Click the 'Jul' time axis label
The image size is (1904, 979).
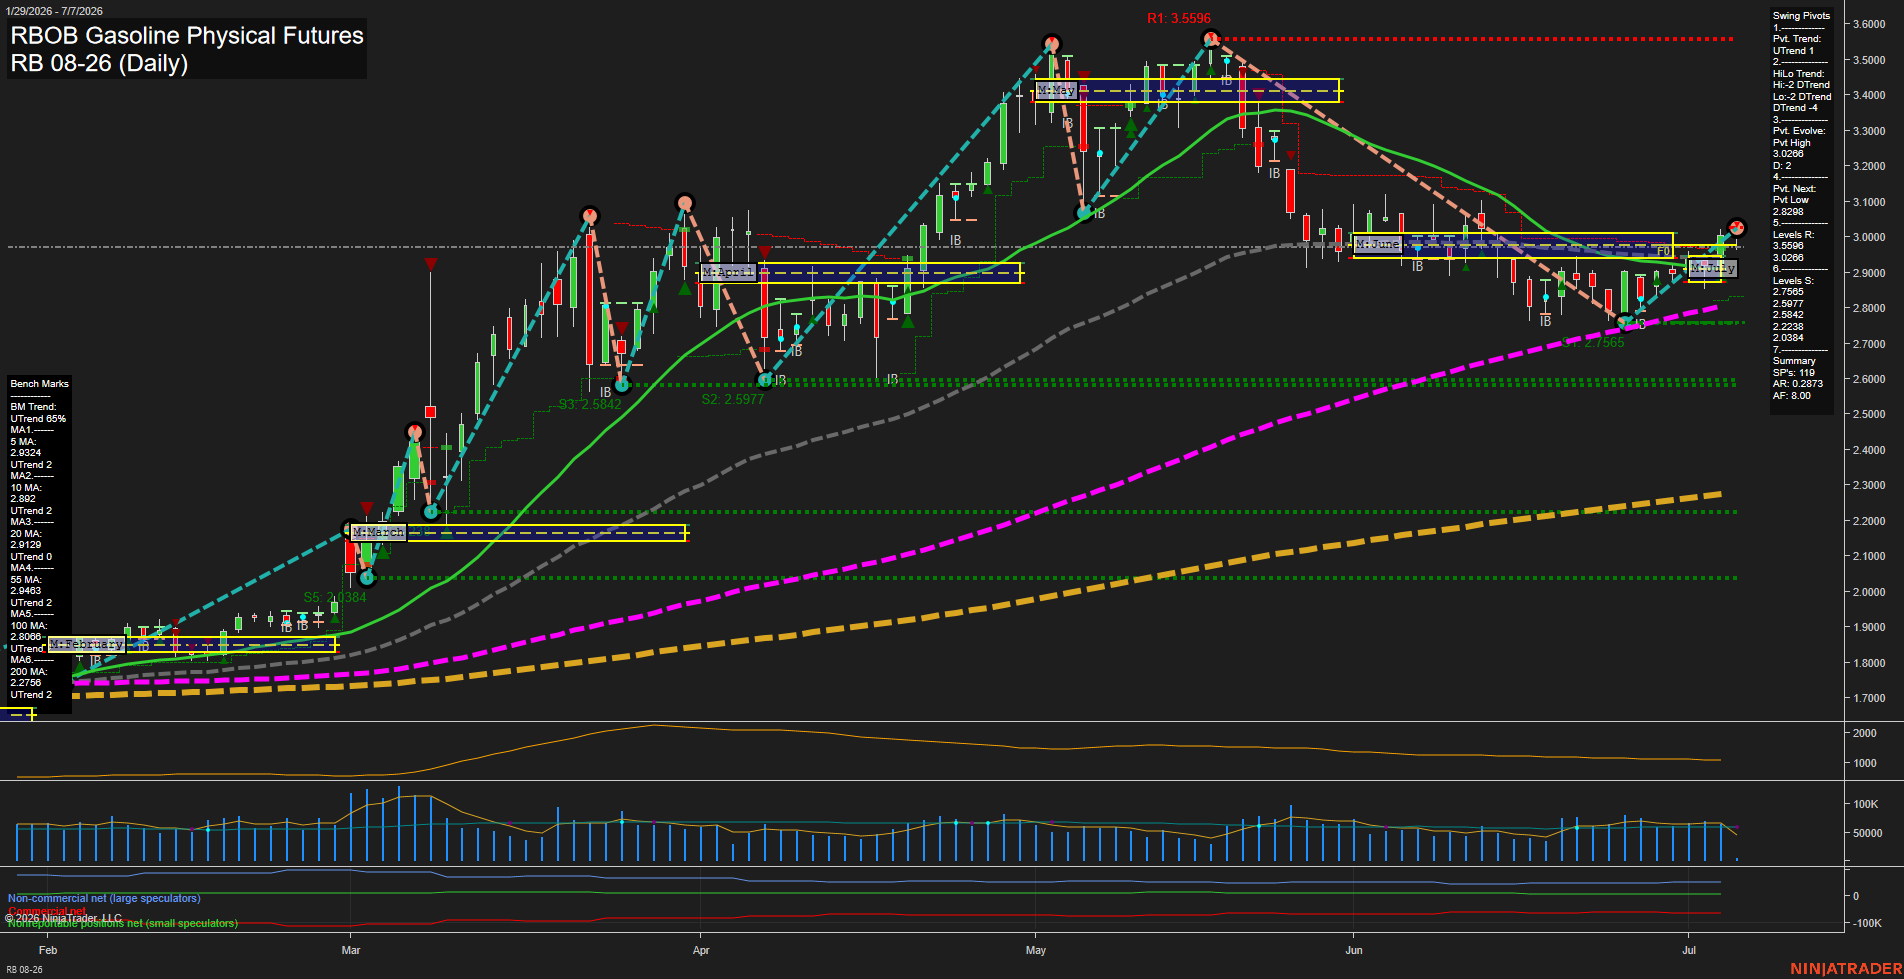pyautogui.click(x=1689, y=950)
